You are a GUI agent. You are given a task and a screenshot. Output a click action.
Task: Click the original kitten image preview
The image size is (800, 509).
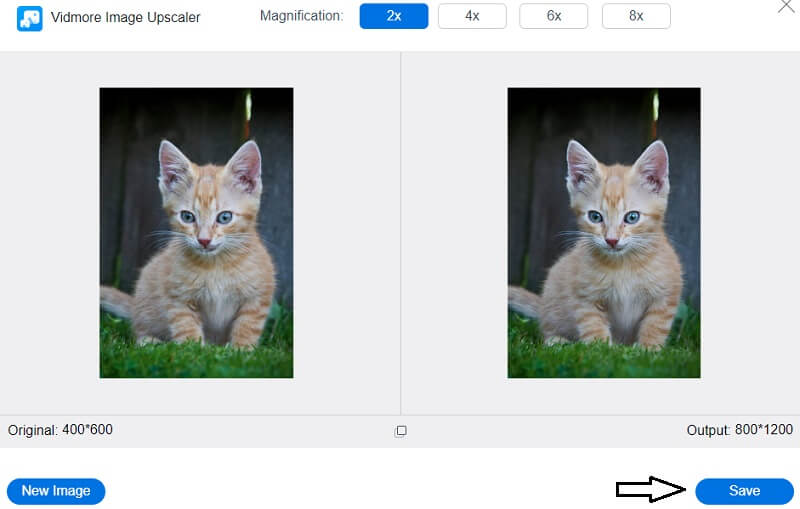[x=196, y=232]
